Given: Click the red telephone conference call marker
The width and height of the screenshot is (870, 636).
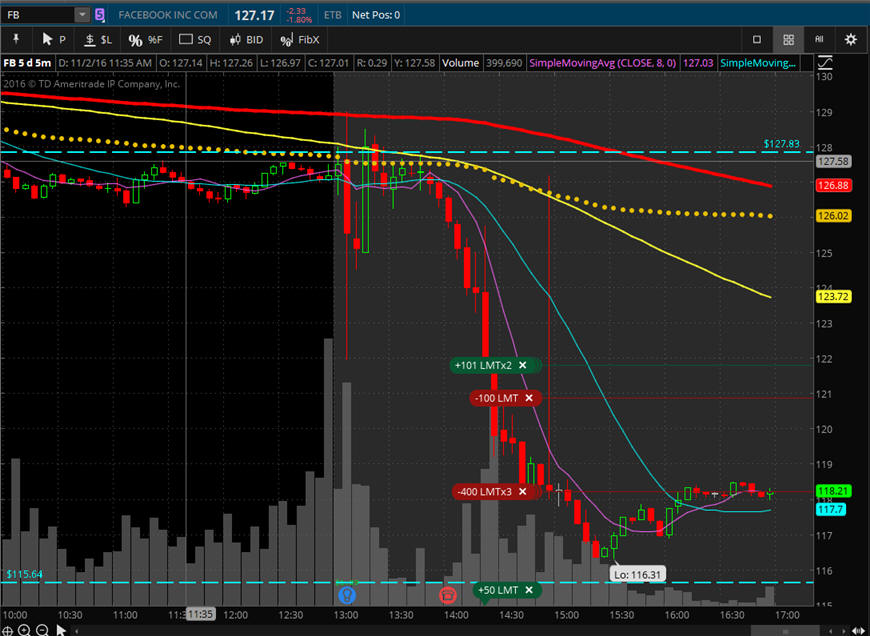Looking at the screenshot, I should [x=448, y=595].
